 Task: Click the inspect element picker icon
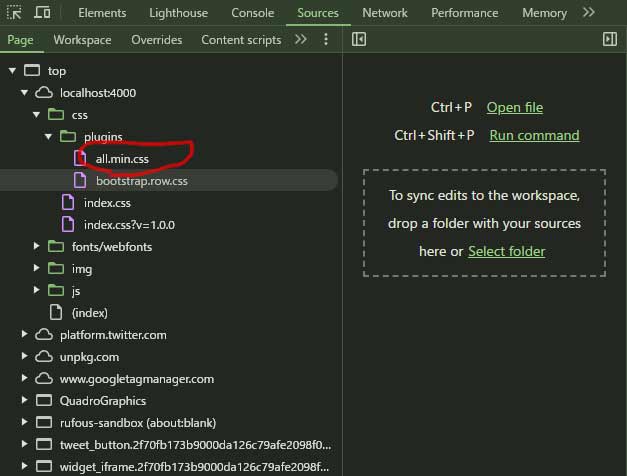[14, 13]
